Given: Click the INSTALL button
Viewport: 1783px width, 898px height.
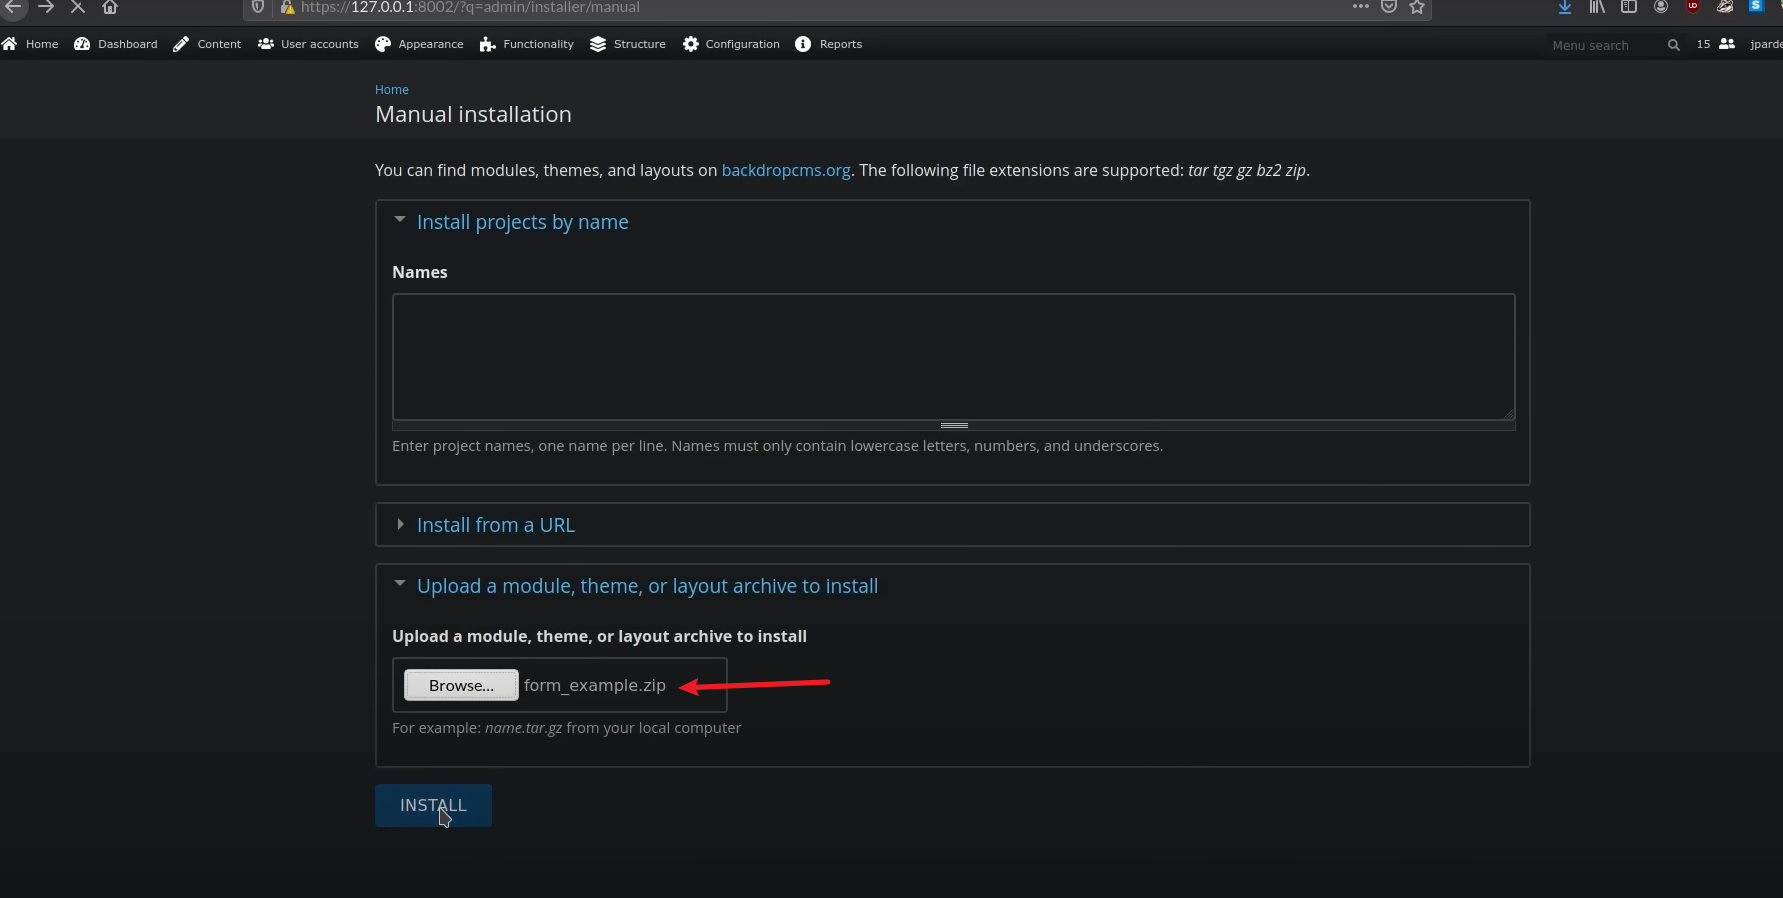Looking at the screenshot, I should (433, 806).
